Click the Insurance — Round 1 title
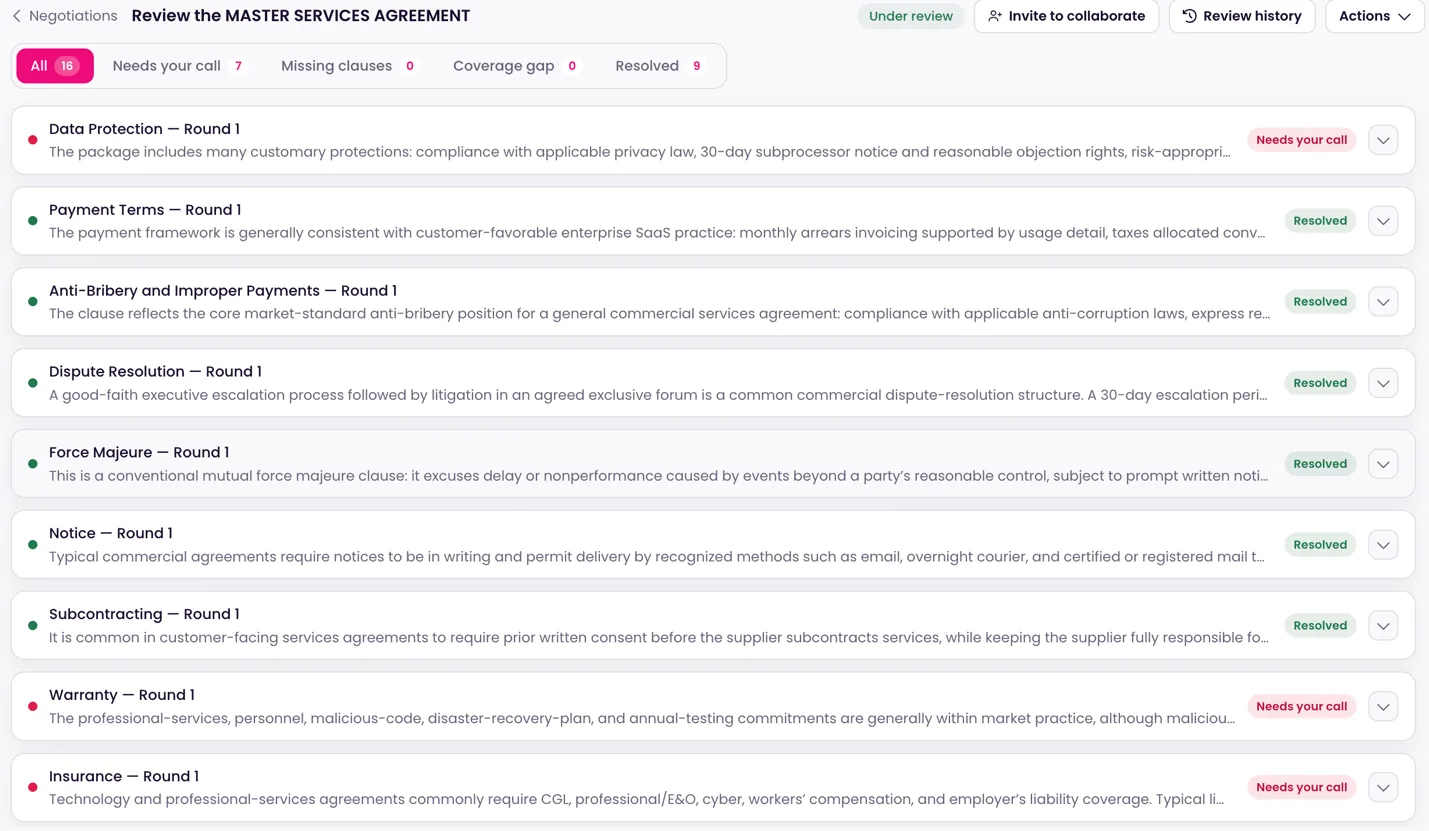This screenshot has width=1429, height=831. tap(124, 776)
